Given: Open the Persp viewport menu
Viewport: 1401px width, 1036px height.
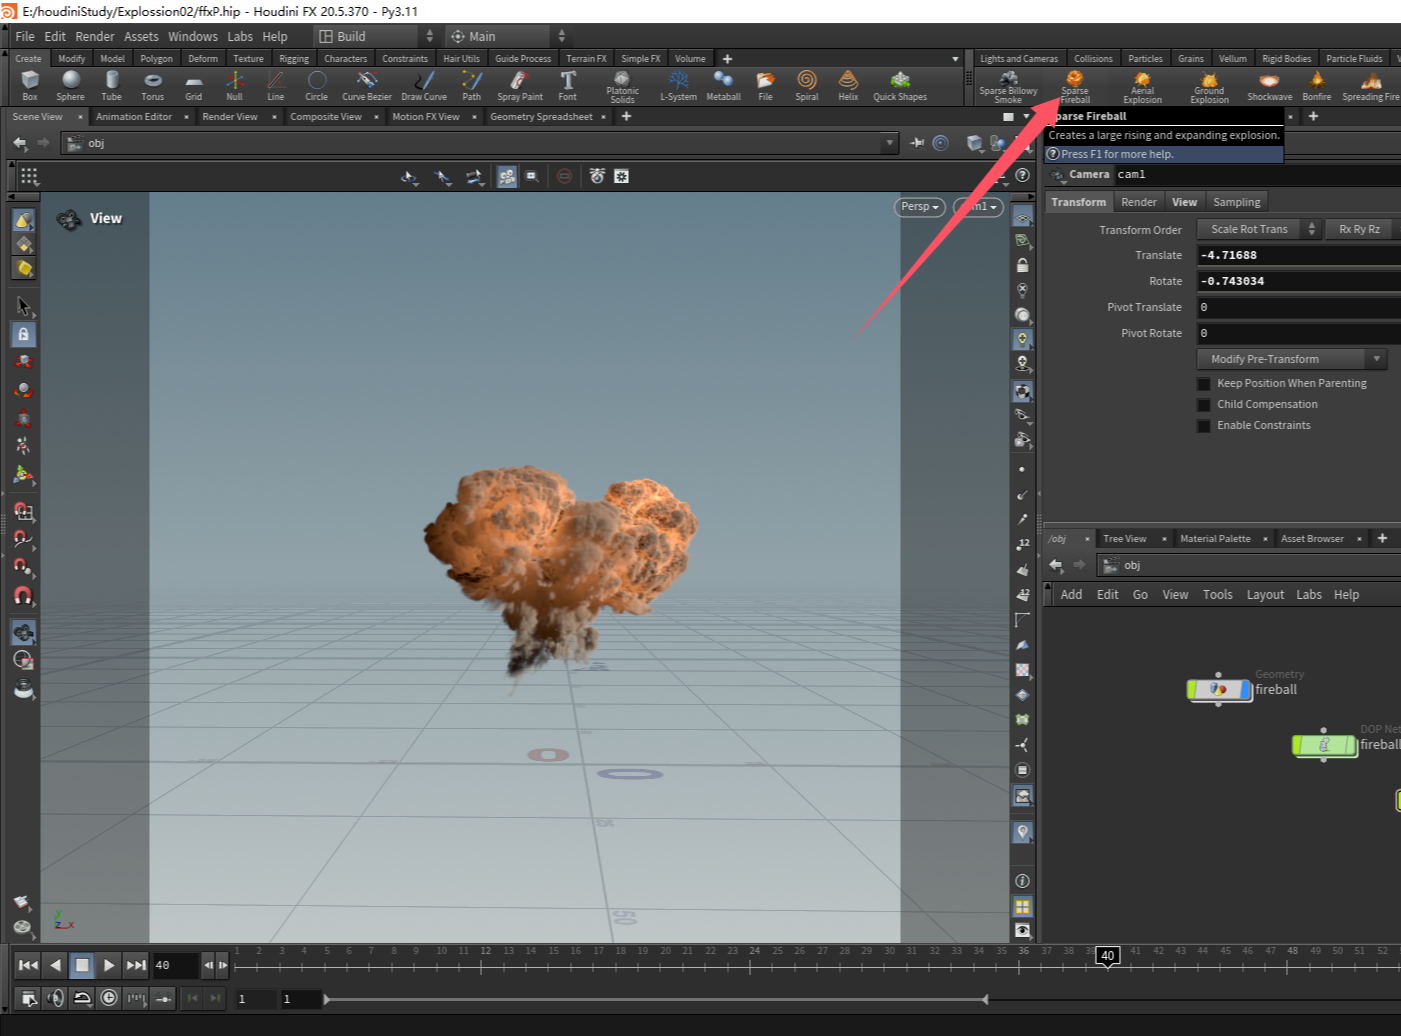Looking at the screenshot, I should 919,207.
